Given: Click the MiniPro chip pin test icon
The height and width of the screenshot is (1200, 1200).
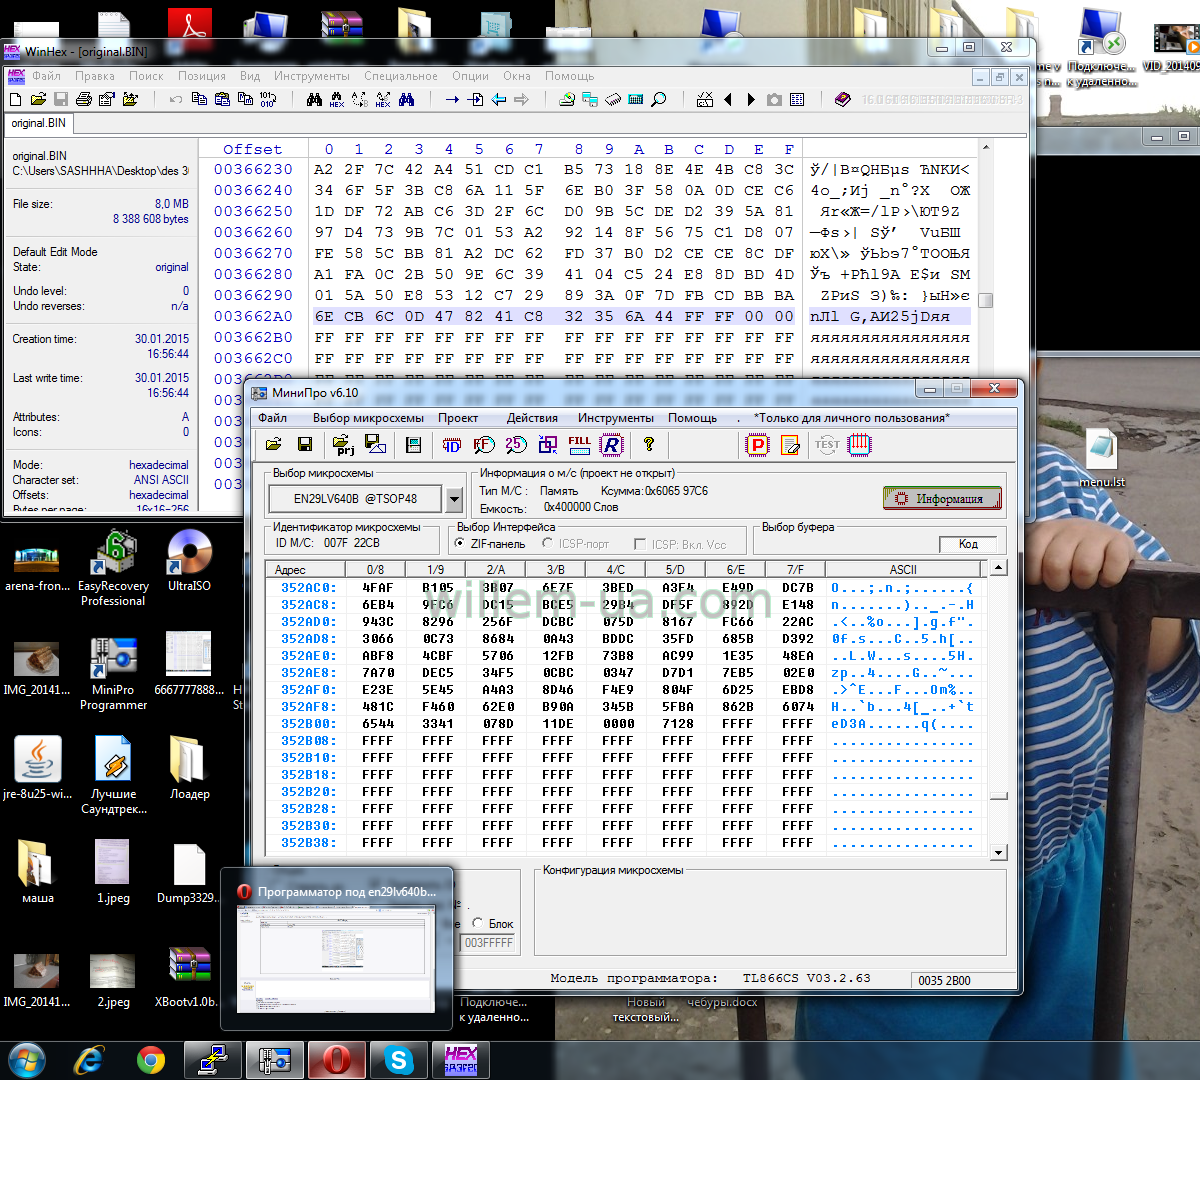Looking at the screenshot, I should [x=859, y=445].
